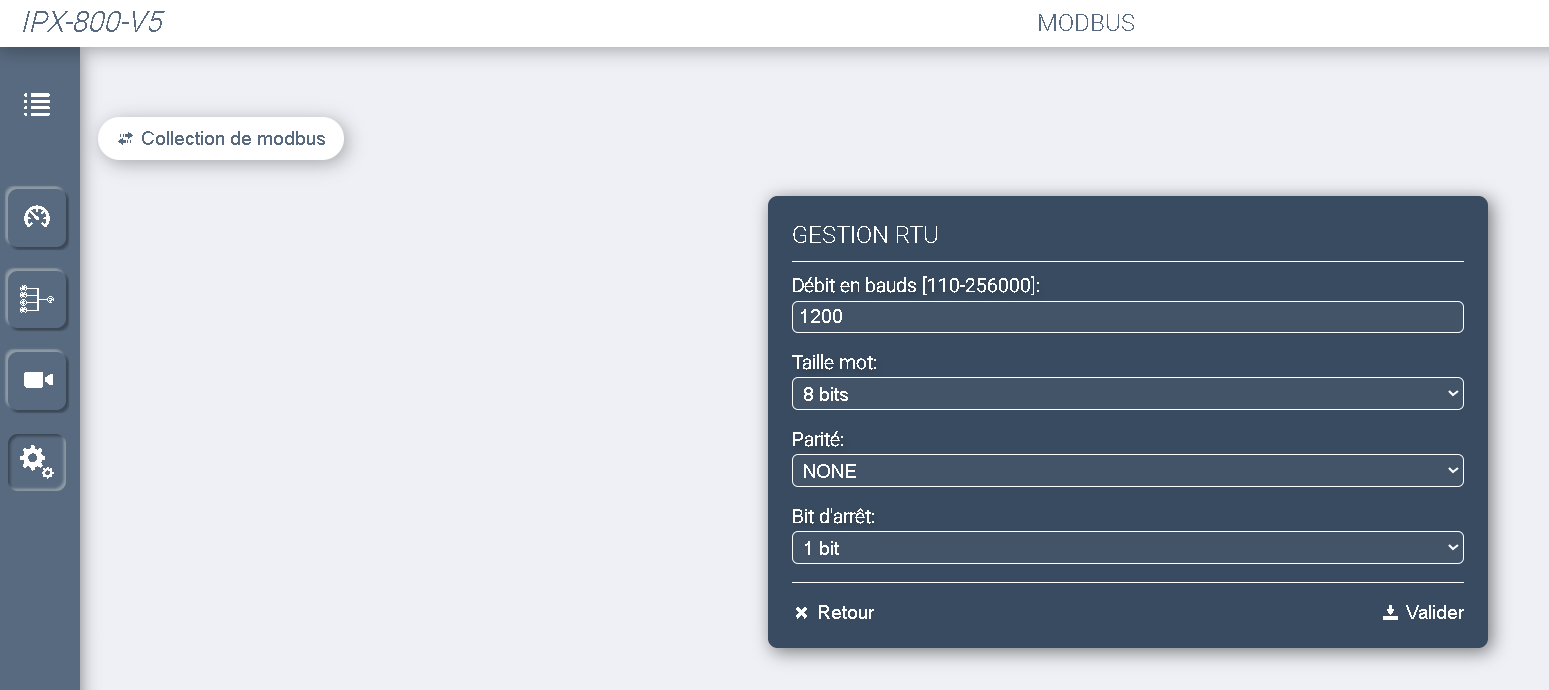The height and width of the screenshot is (690, 1549).
Task: Click the IPX-800-V5 title
Action: point(92,23)
